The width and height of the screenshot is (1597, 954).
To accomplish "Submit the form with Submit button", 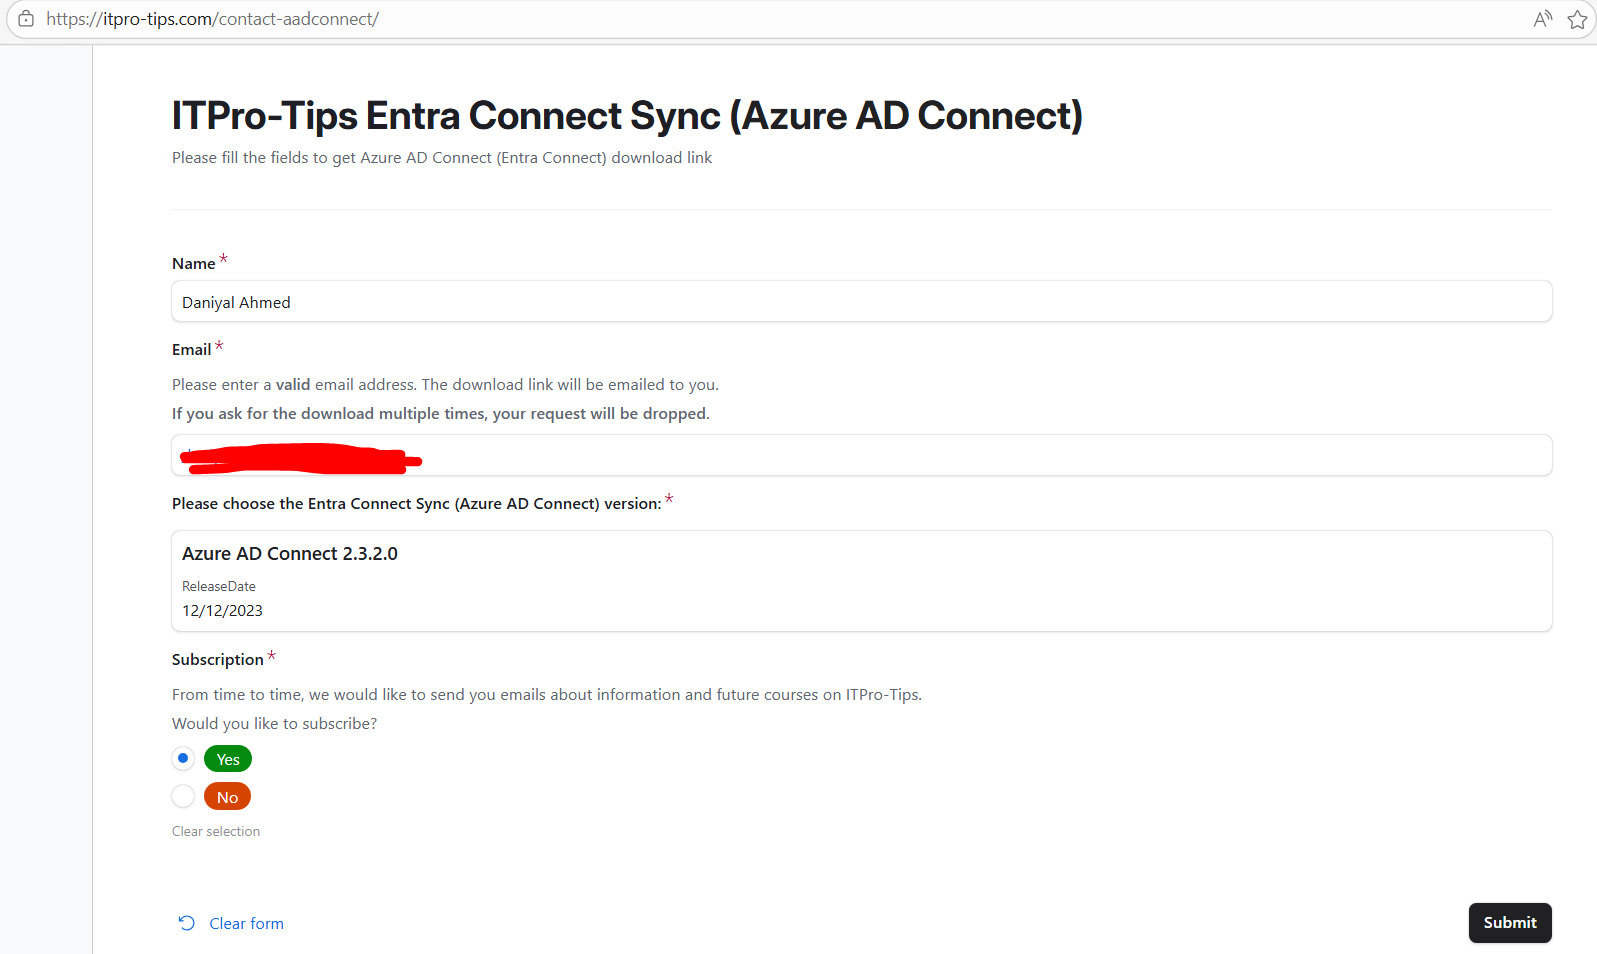I will (x=1510, y=922).
